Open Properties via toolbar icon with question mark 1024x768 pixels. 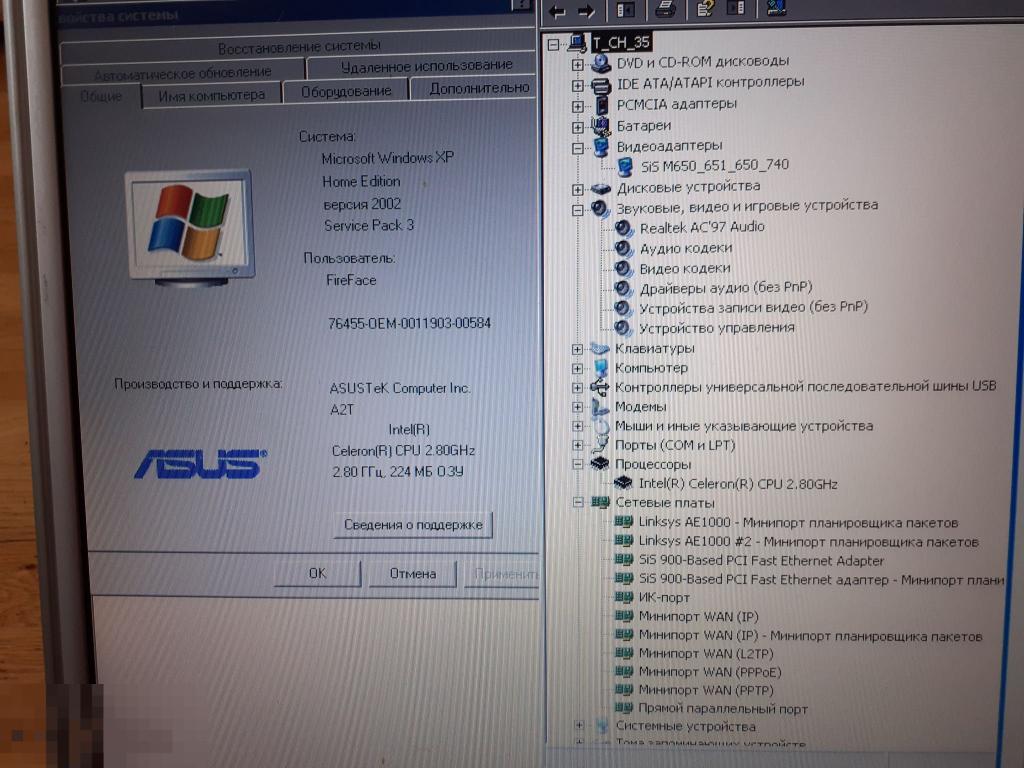[705, 10]
